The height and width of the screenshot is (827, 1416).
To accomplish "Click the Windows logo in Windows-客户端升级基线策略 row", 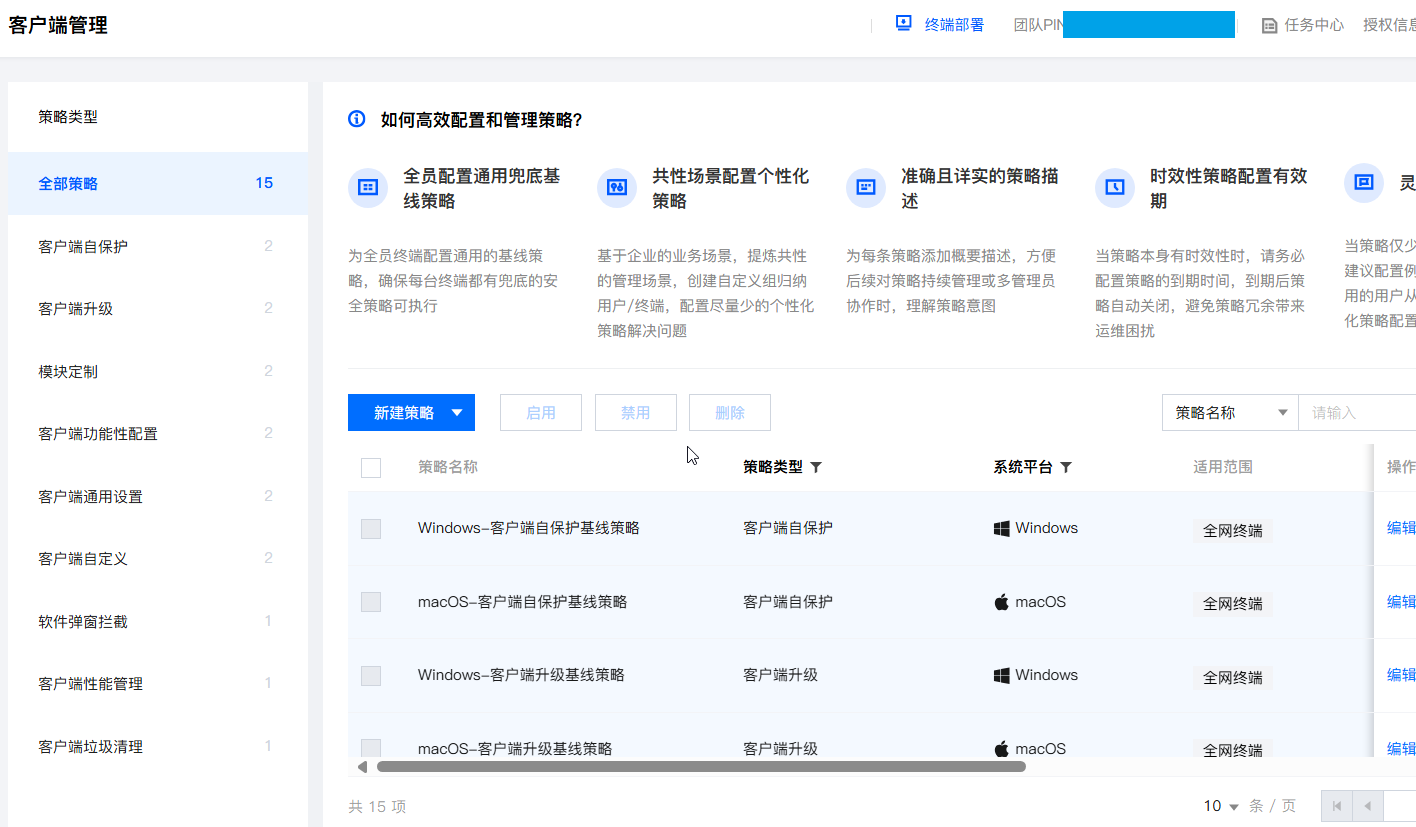I will pos(1001,675).
